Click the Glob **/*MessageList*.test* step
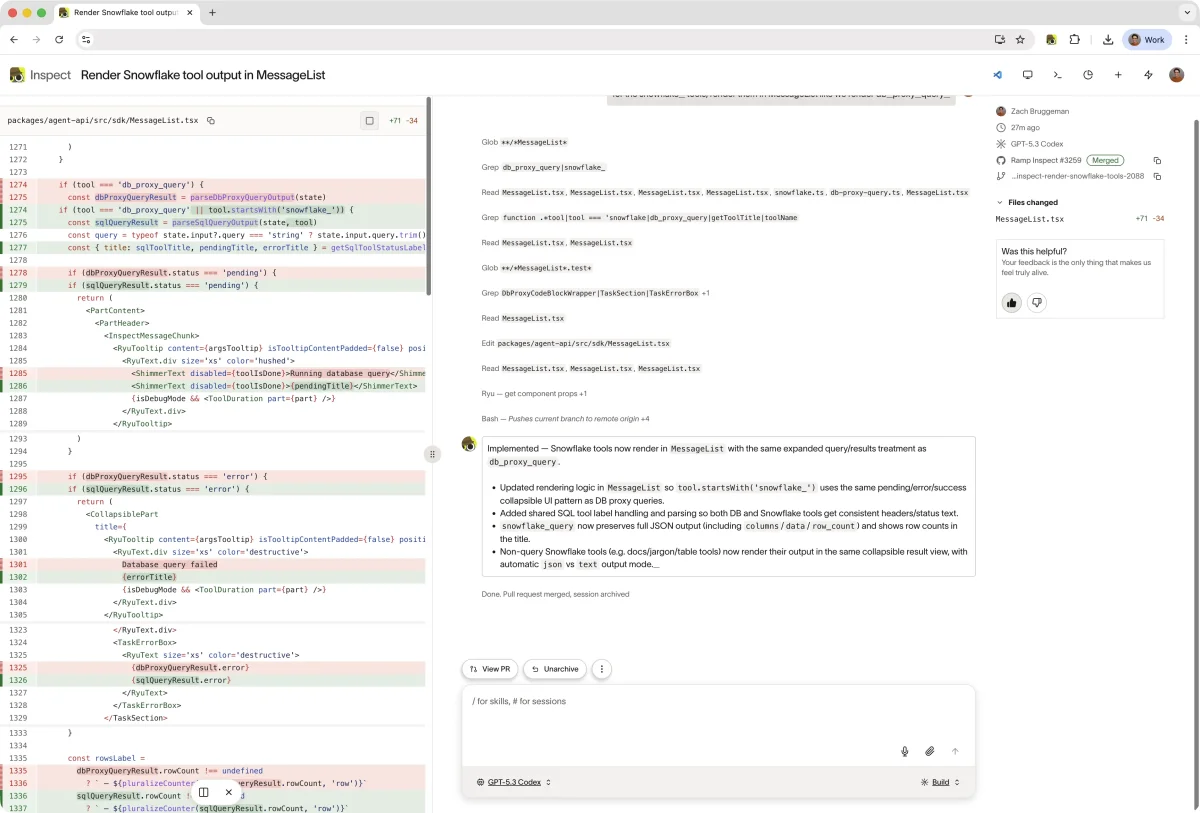The width and height of the screenshot is (1200, 813). coord(537,268)
